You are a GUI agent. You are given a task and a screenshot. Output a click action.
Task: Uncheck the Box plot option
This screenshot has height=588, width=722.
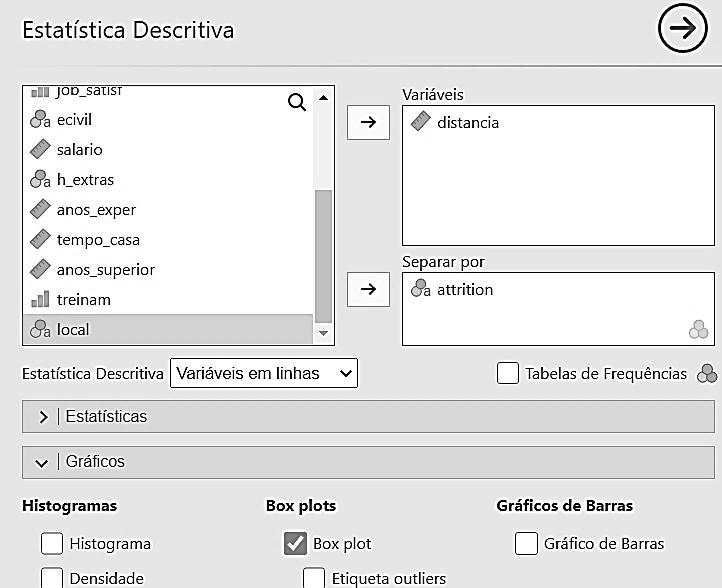(x=295, y=544)
